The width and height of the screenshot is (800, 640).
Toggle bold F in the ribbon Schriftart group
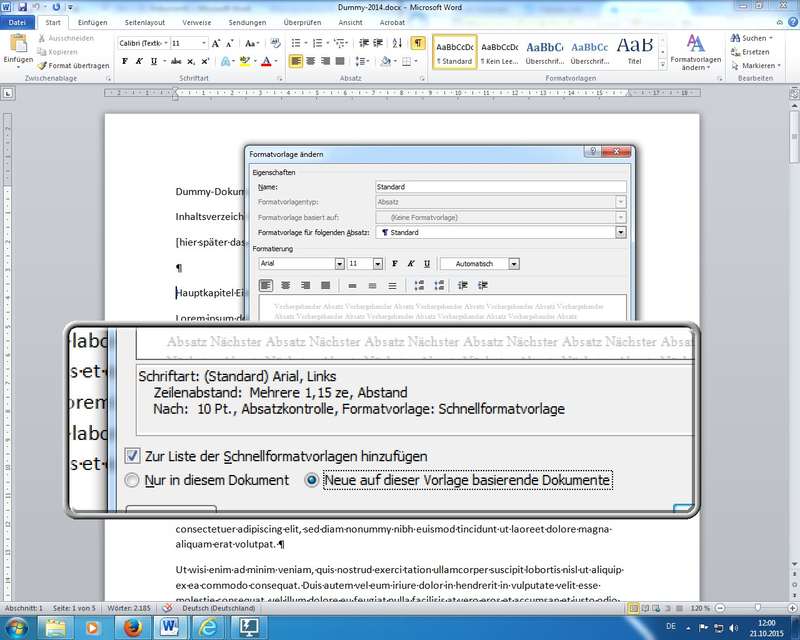pyautogui.click(x=124, y=61)
